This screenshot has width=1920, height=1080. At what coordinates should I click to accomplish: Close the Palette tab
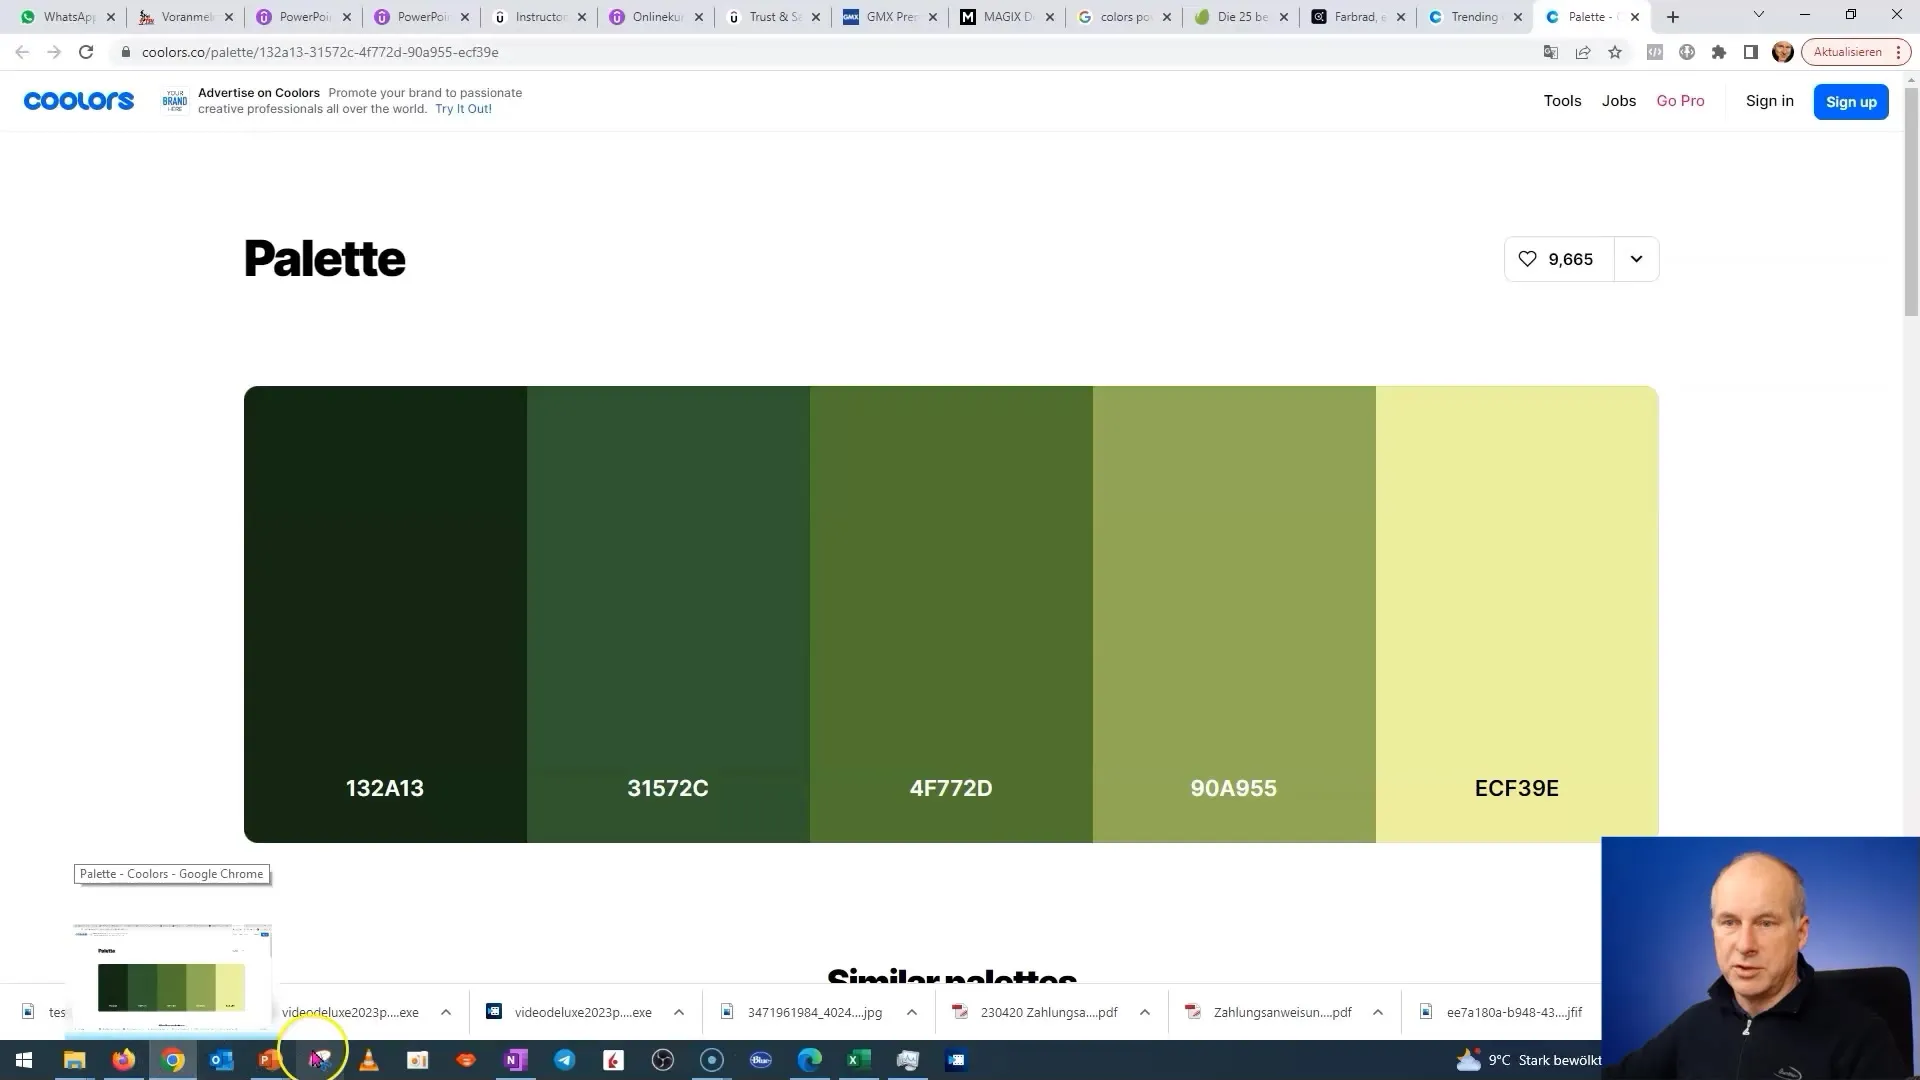[x=1635, y=17]
